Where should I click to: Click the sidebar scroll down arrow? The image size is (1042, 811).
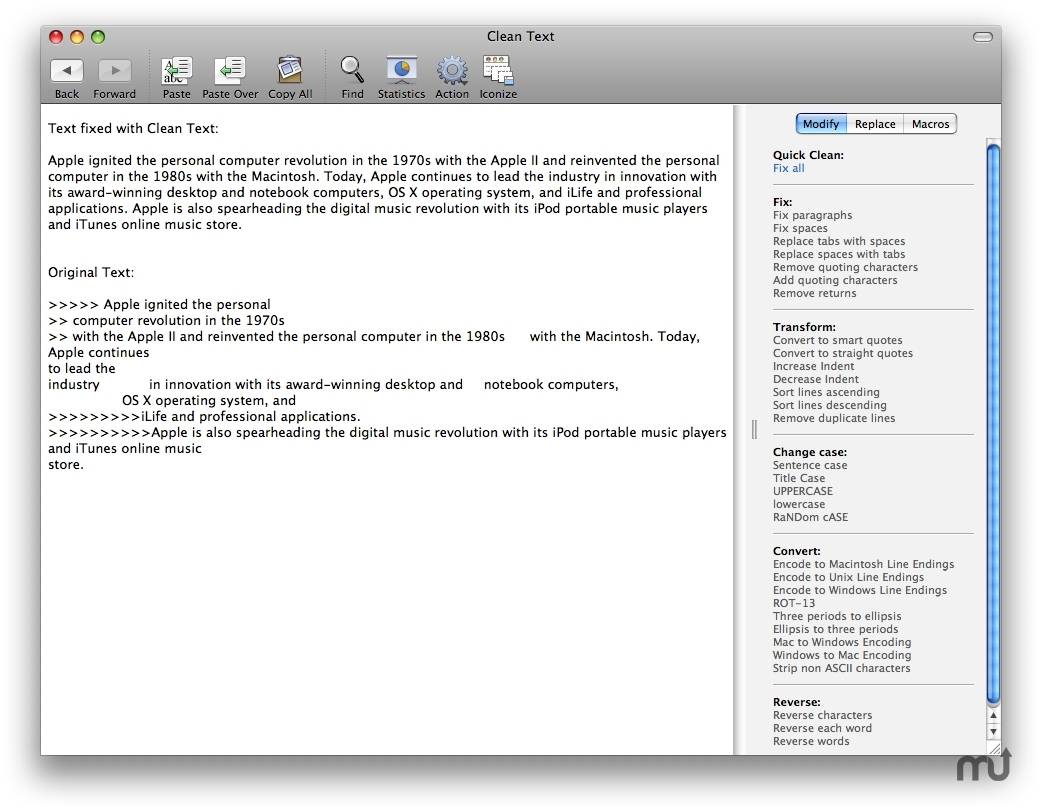993,731
